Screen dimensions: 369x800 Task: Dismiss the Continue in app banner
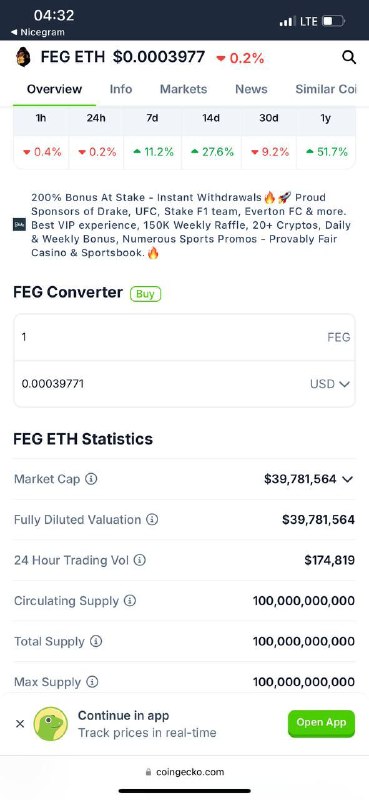point(20,723)
